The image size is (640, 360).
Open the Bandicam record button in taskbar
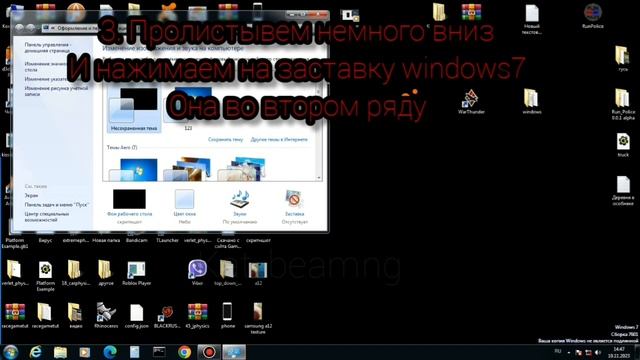point(209,352)
